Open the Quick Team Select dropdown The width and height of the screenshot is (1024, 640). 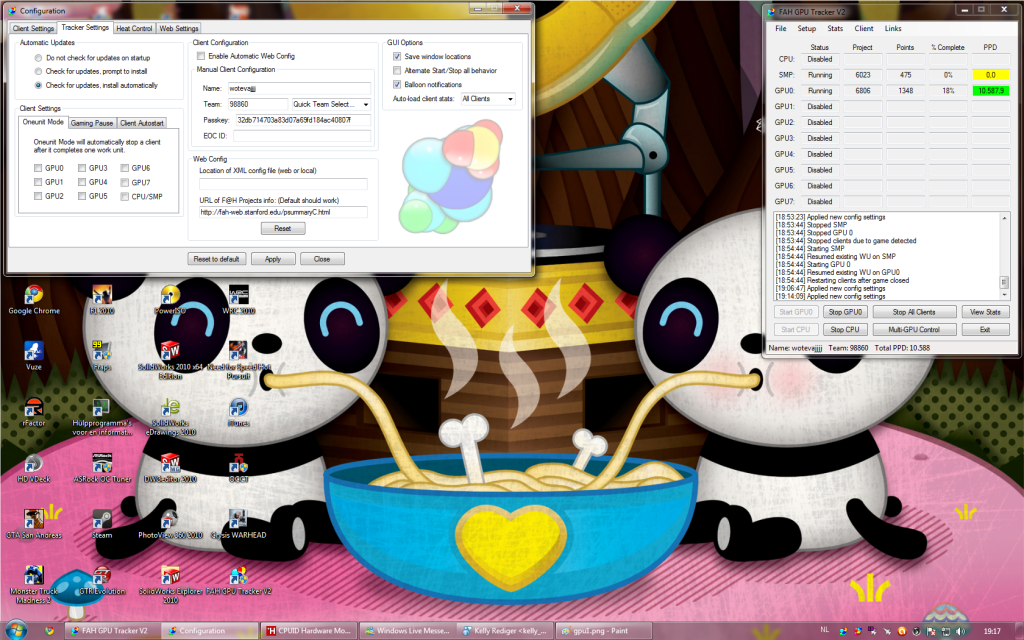(331, 104)
